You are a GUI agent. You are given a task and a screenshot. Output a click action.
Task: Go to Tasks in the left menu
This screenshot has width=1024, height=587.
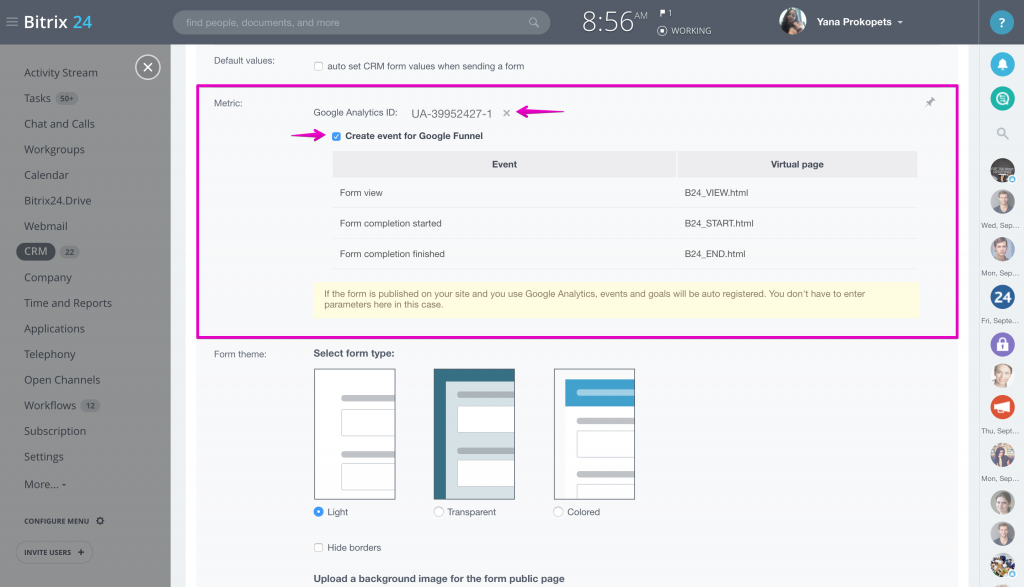(x=37, y=98)
